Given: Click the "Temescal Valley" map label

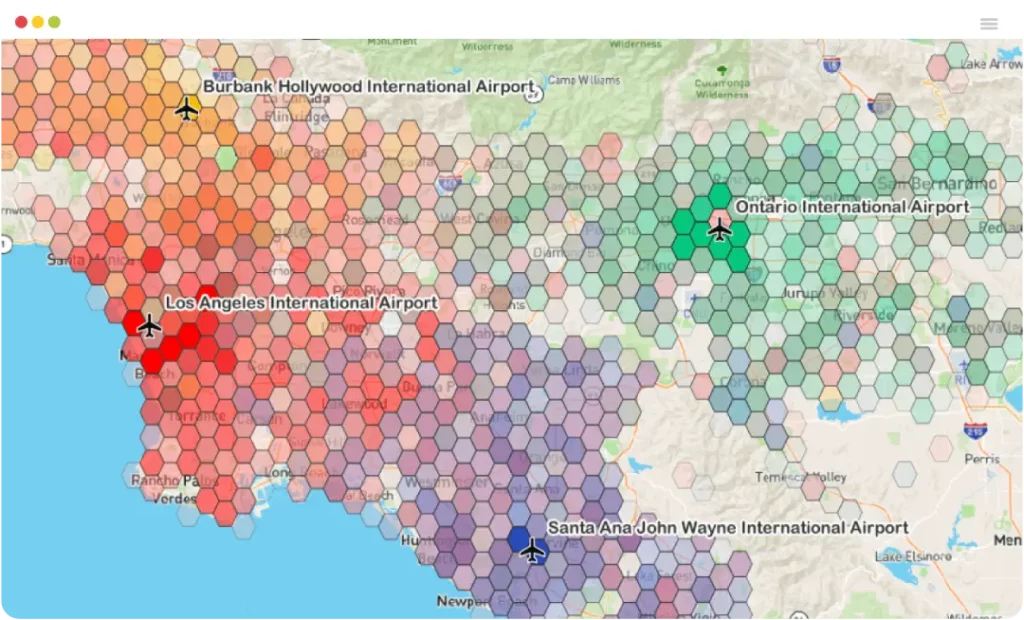Looking at the screenshot, I should coord(801,477).
